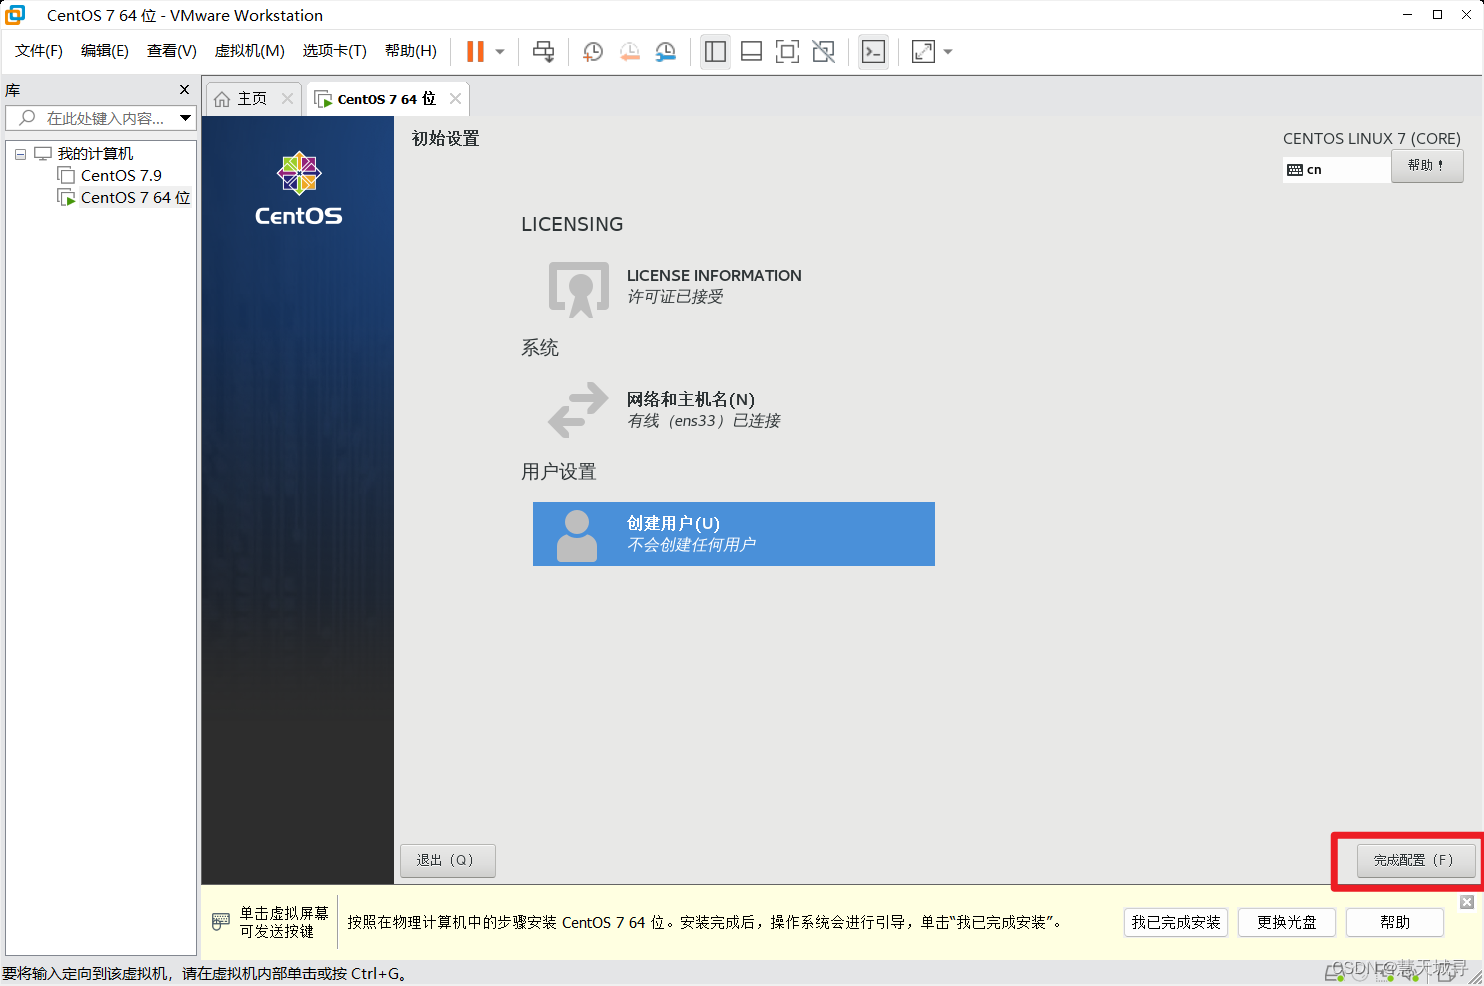
Task: Open the 文件(F) menu
Action: pyautogui.click(x=39, y=51)
